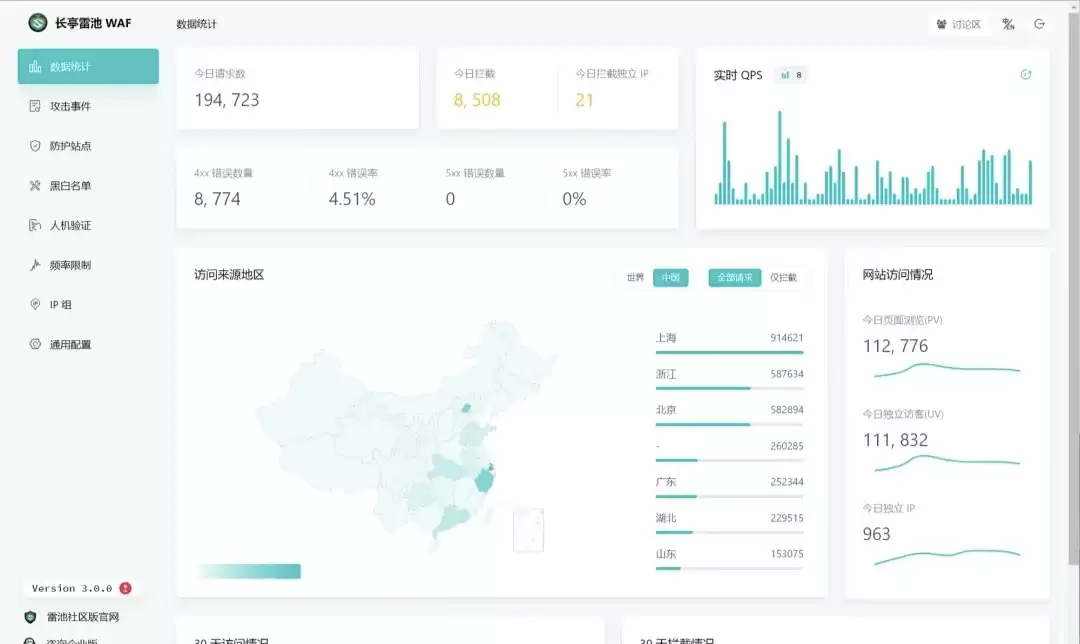1080x644 pixels.
Task: Click the 攻击事件 document icon in the sidebar
Action: (35, 106)
